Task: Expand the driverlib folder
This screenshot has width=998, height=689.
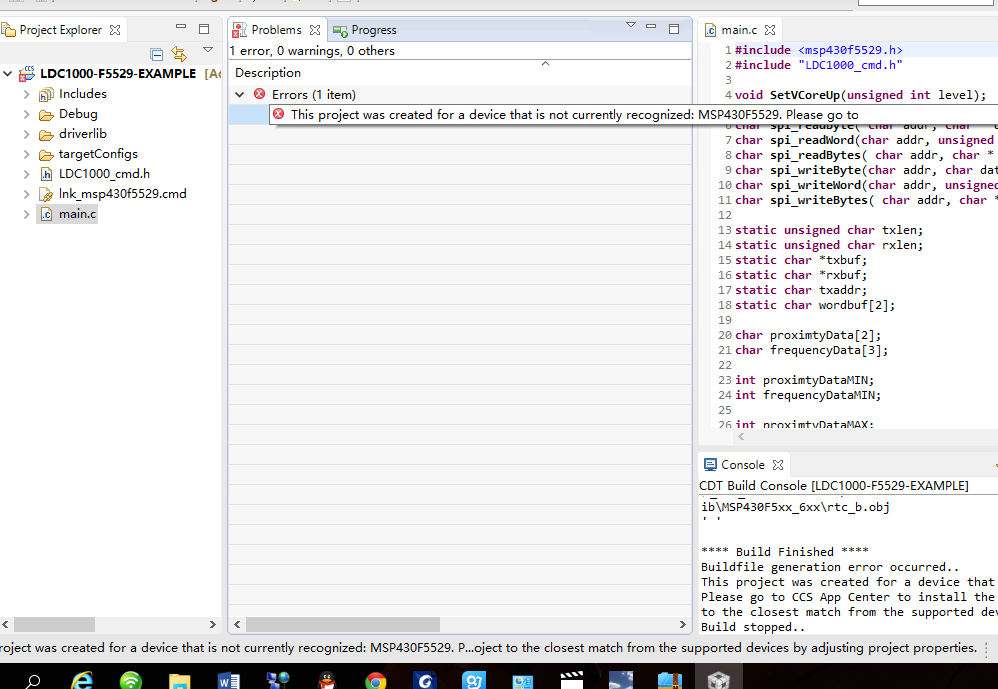Action: [27, 134]
